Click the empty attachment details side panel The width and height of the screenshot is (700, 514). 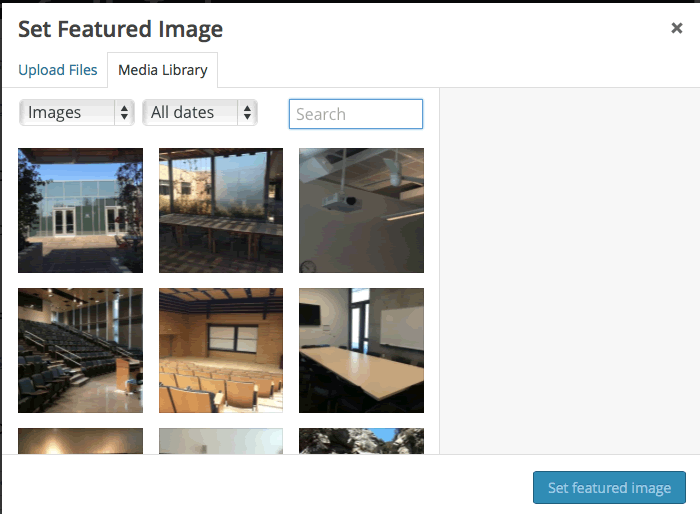tap(570, 271)
